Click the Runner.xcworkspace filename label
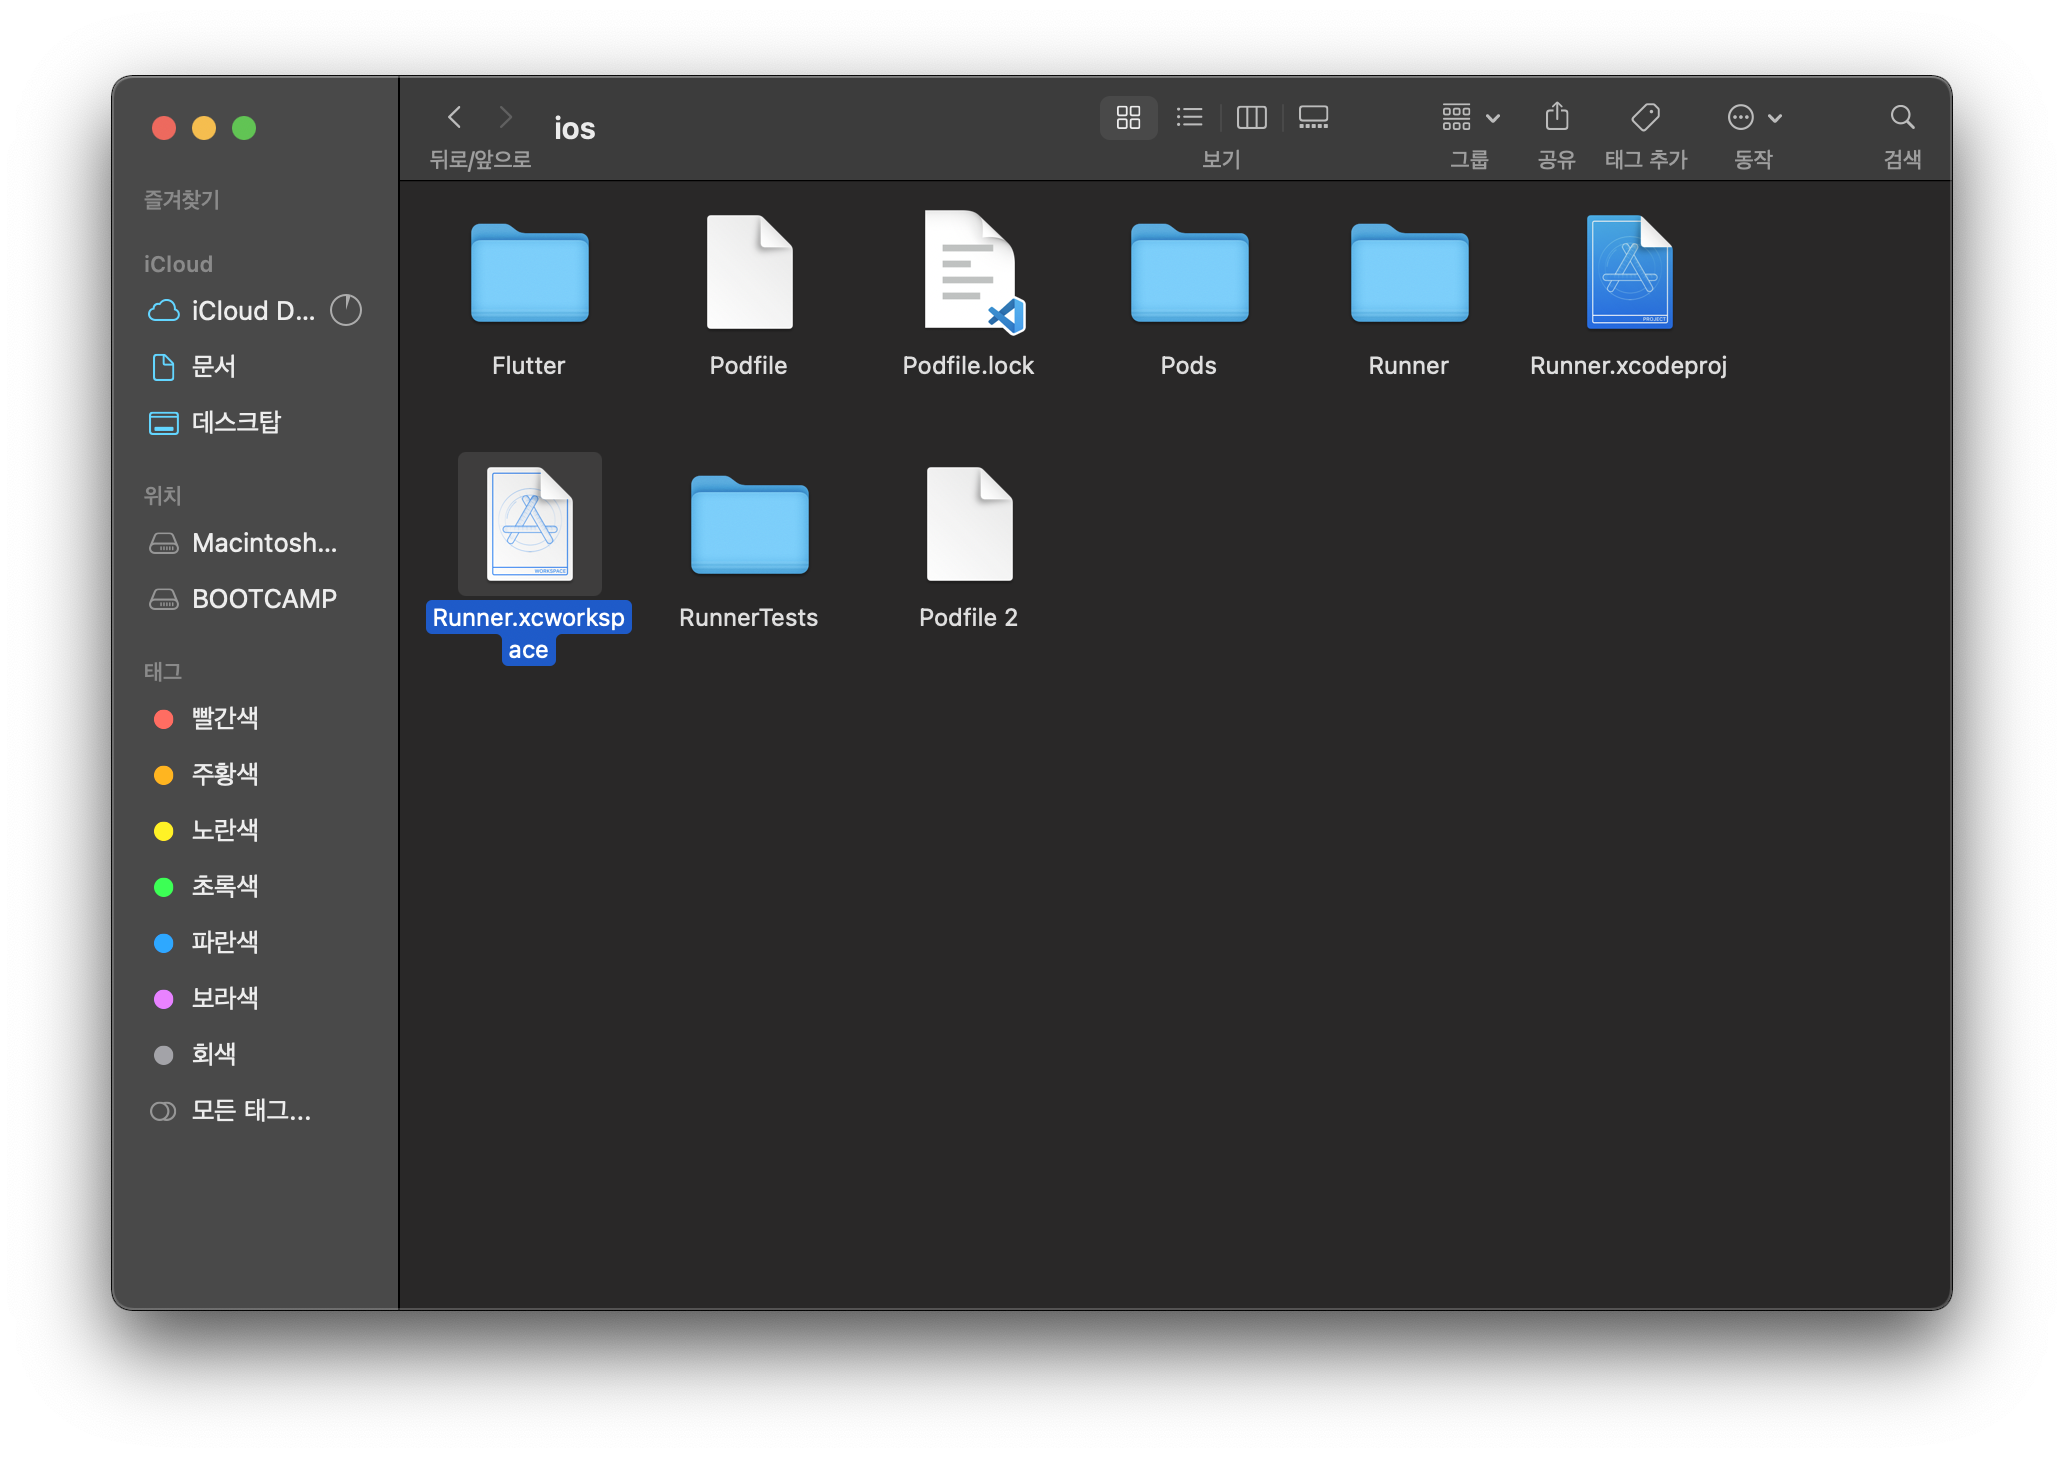Viewport: 2064px width, 1458px height. click(x=529, y=633)
